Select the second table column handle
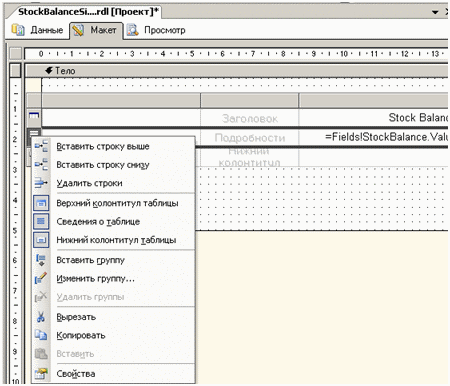 [249, 101]
